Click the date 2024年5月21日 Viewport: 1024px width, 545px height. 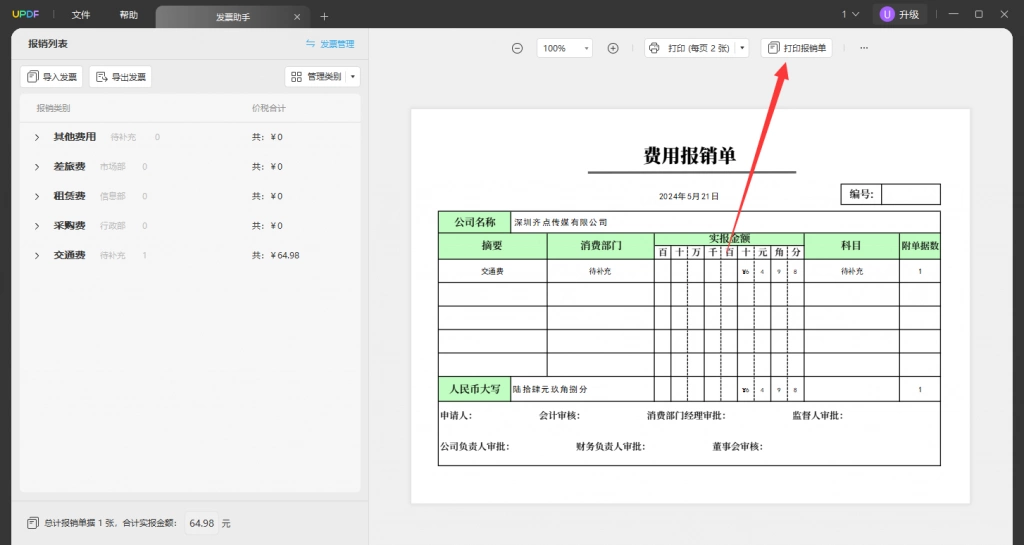pos(688,196)
